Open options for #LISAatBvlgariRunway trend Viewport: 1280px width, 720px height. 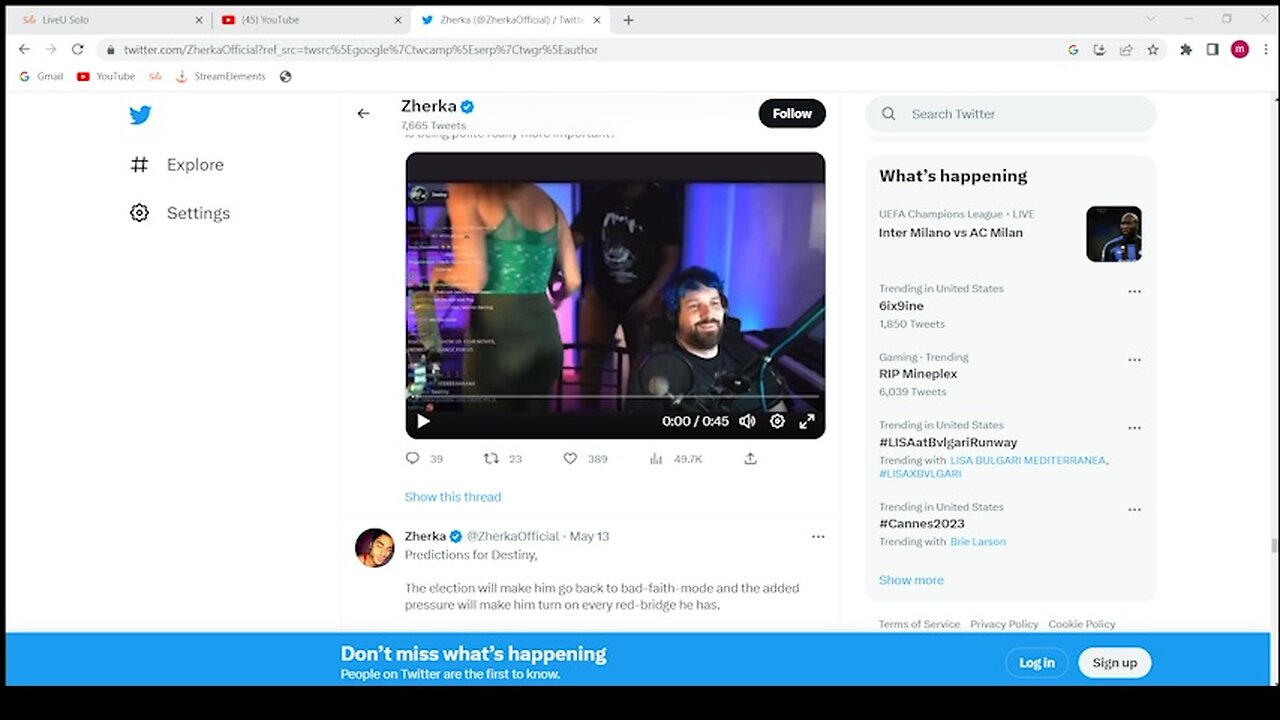pyautogui.click(x=1134, y=428)
